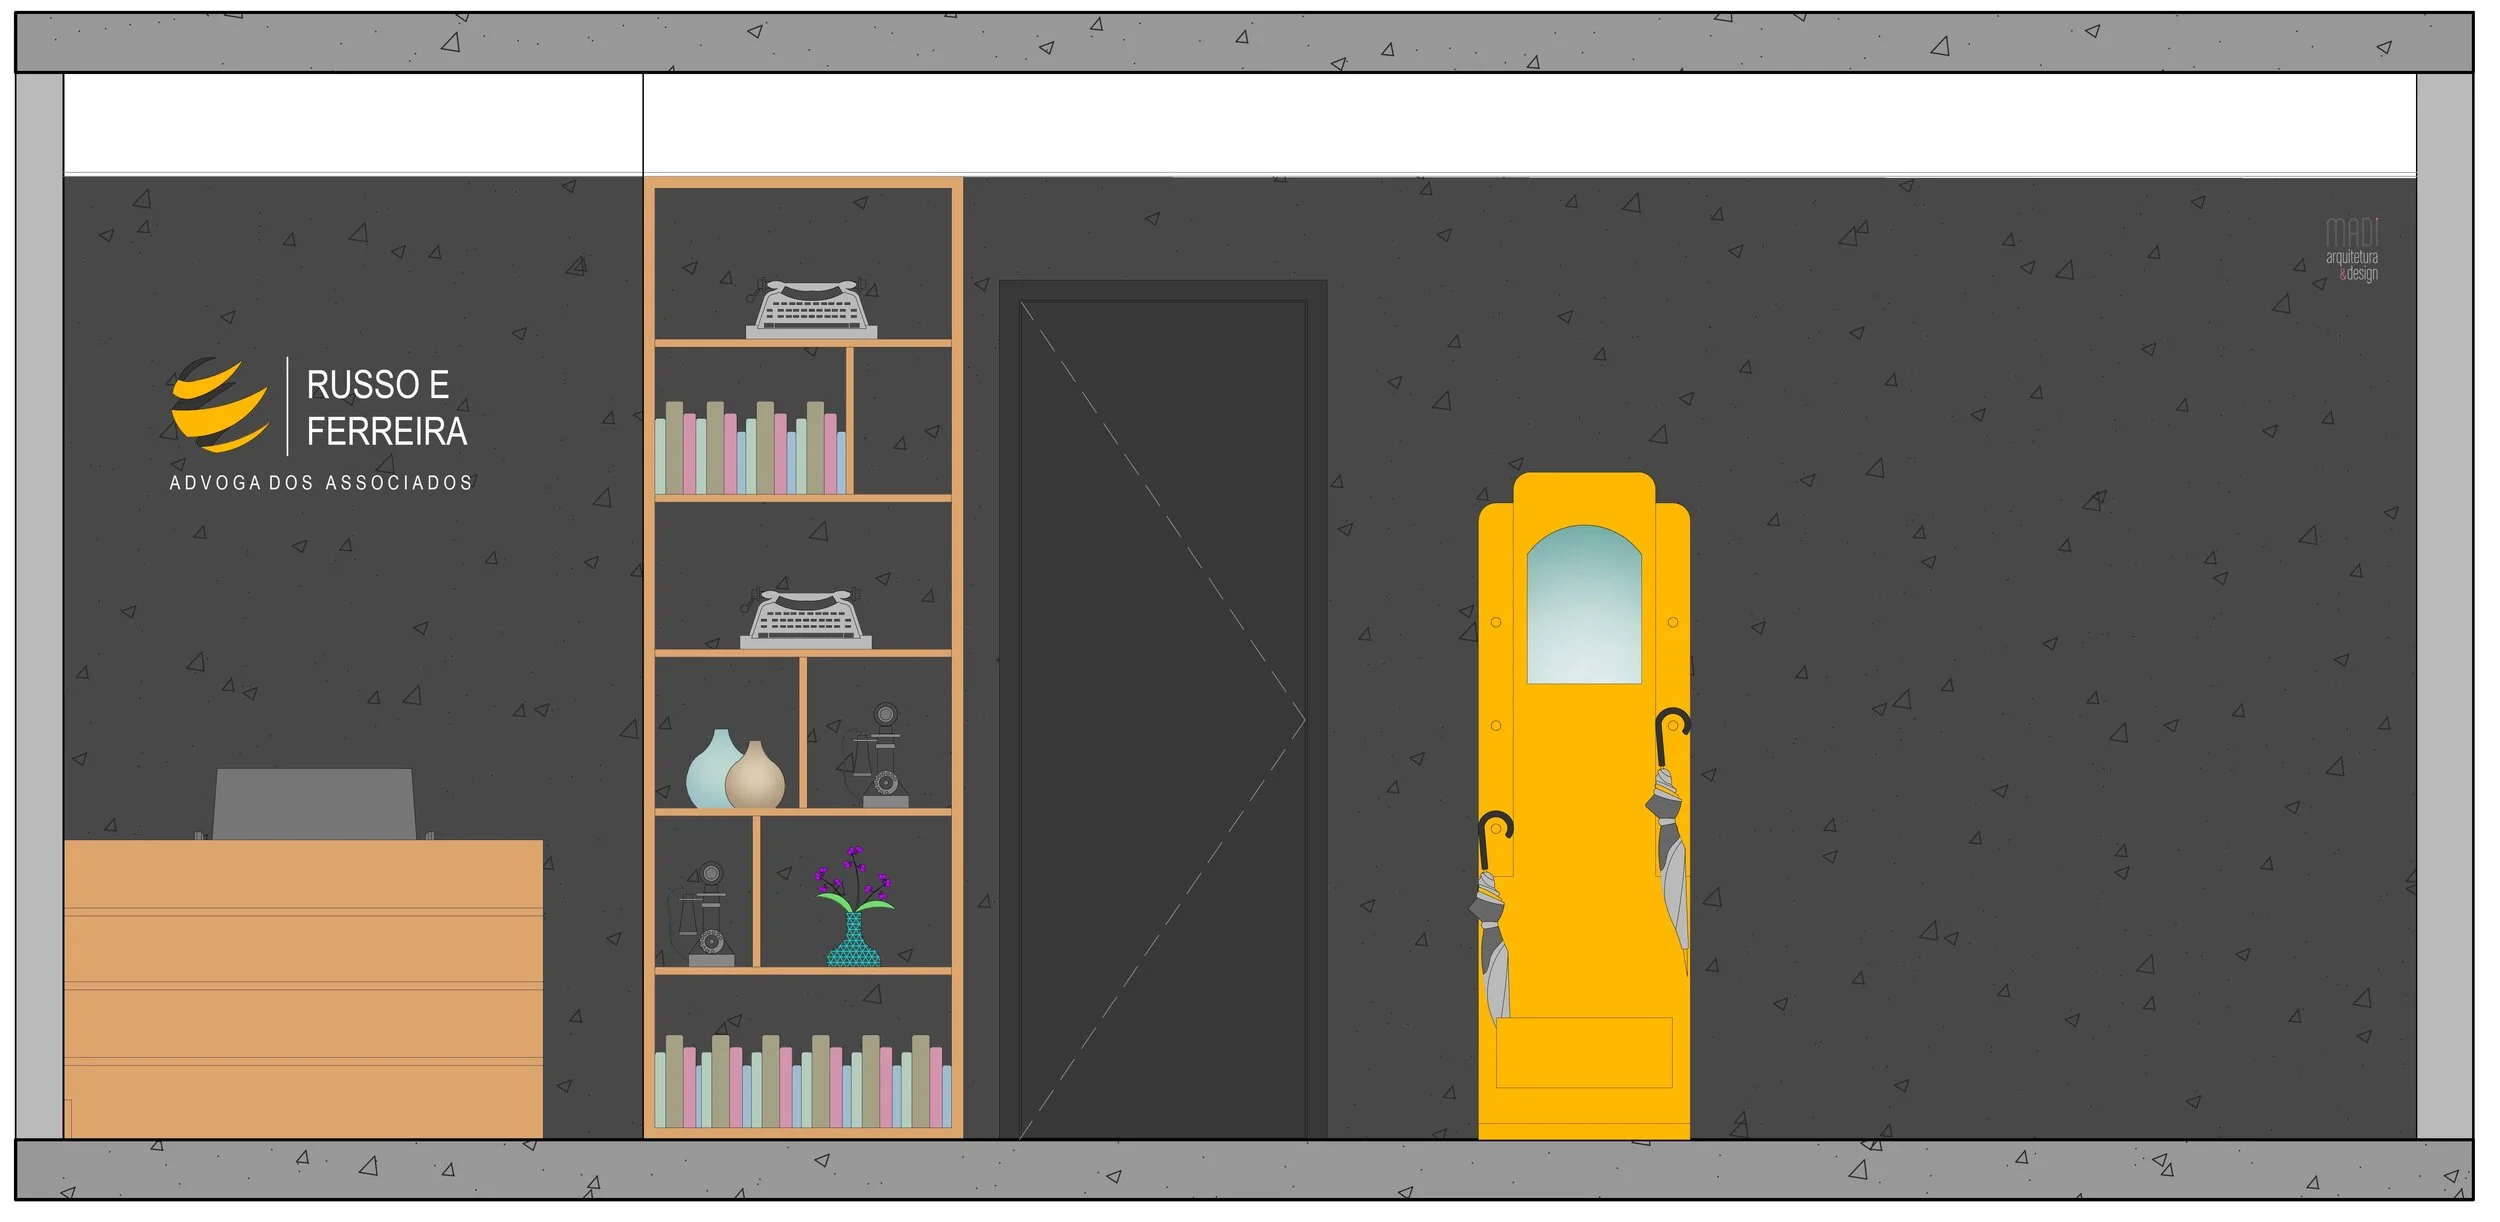The image size is (2500, 1222).
Task: Click the mirror on yellow coat rack
Action: click(x=1583, y=607)
